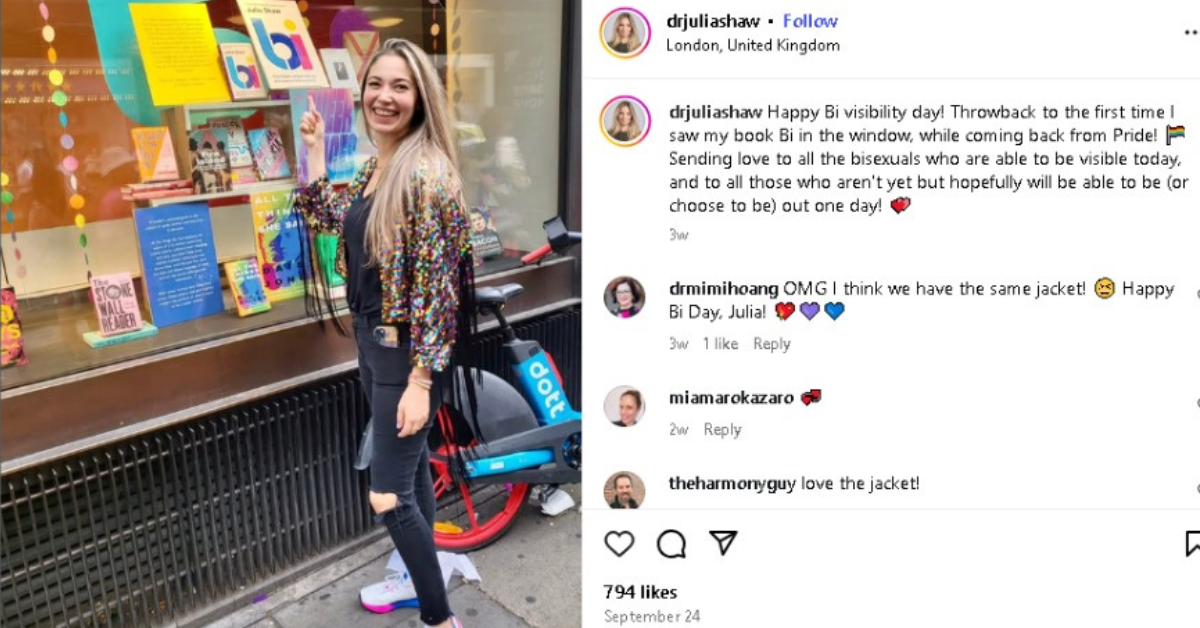Reply to drmimihoang's comment
Screen dimensions: 1200x628
771,344
